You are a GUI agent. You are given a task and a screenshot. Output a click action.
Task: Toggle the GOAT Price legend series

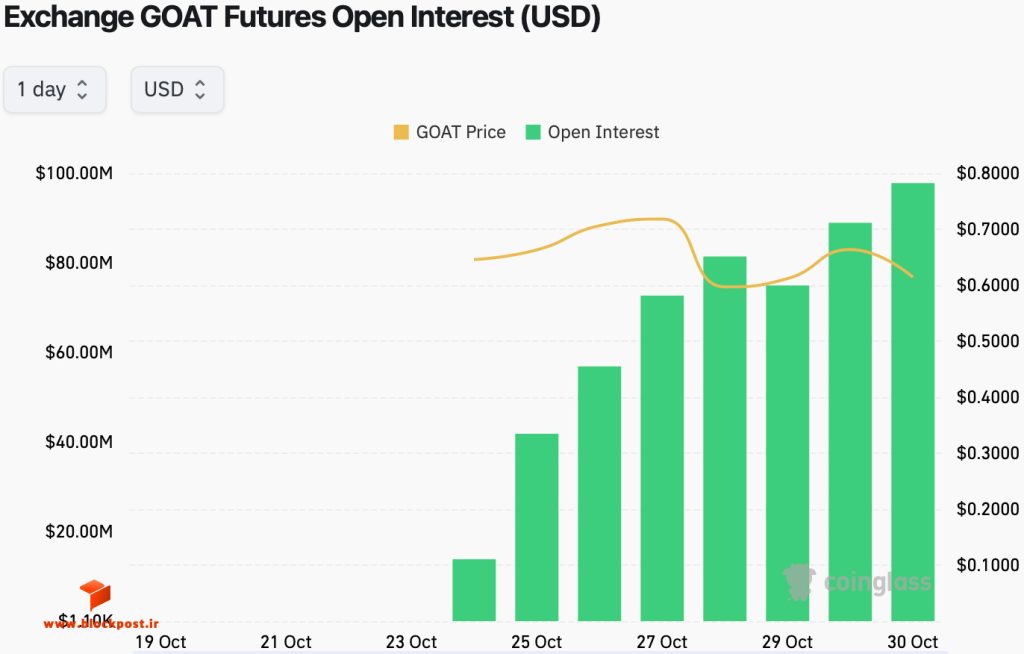pos(449,132)
